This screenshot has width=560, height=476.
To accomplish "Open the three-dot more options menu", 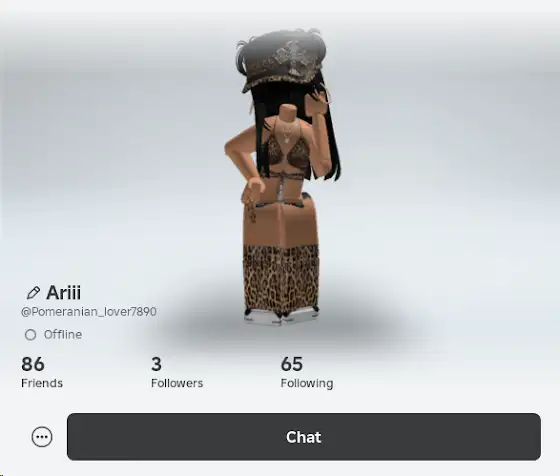I will click(42, 437).
